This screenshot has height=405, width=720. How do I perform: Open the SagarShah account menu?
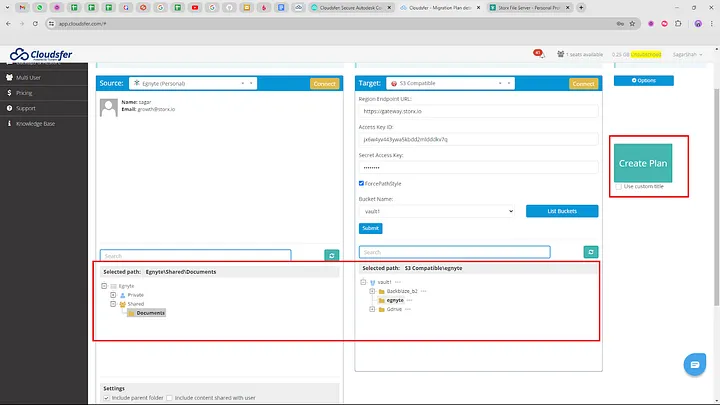tap(687, 54)
